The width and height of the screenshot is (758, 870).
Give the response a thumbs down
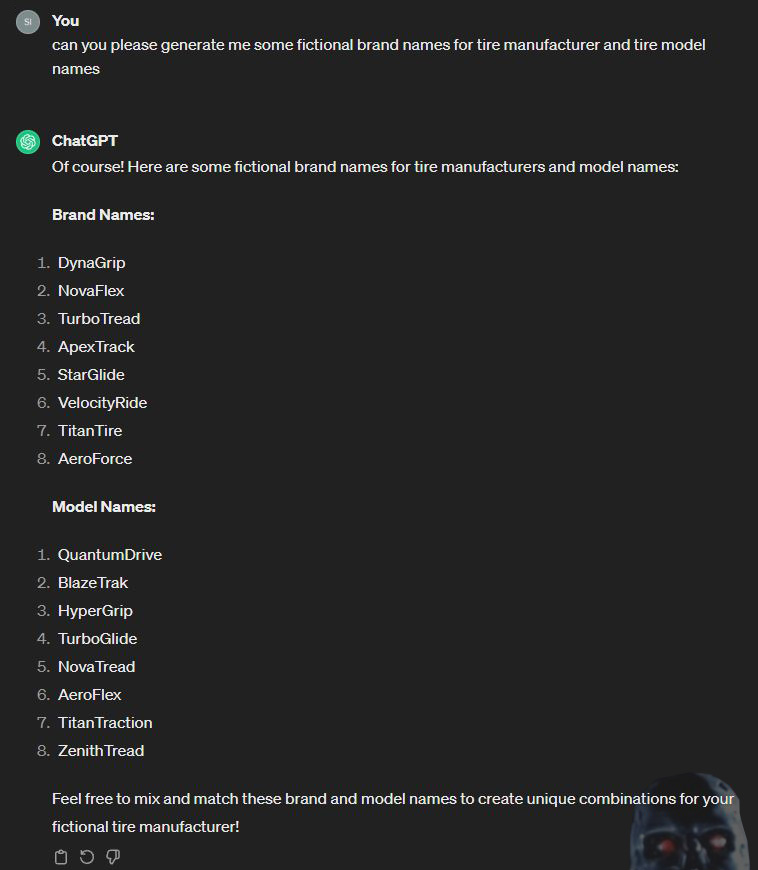[113, 857]
